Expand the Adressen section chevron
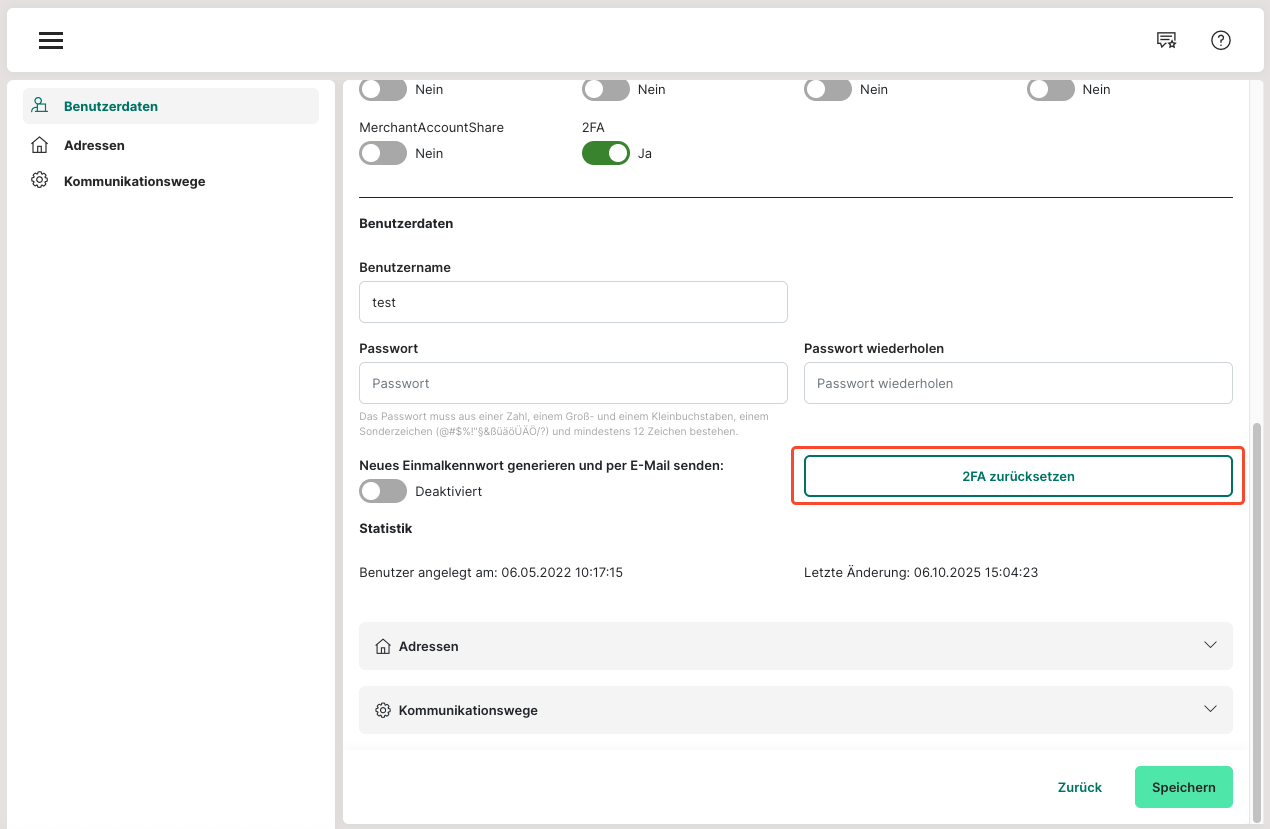This screenshot has width=1270, height=829. coord(1210,645)
